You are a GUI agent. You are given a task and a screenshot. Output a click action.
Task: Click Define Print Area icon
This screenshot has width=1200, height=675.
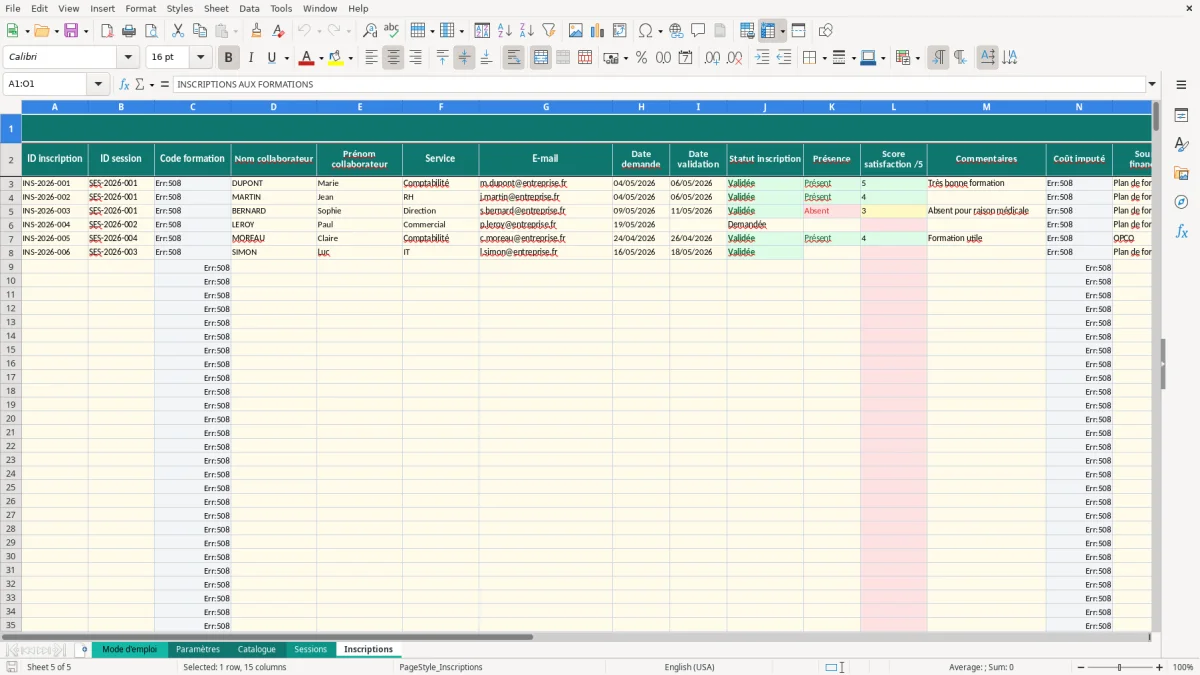746,31
